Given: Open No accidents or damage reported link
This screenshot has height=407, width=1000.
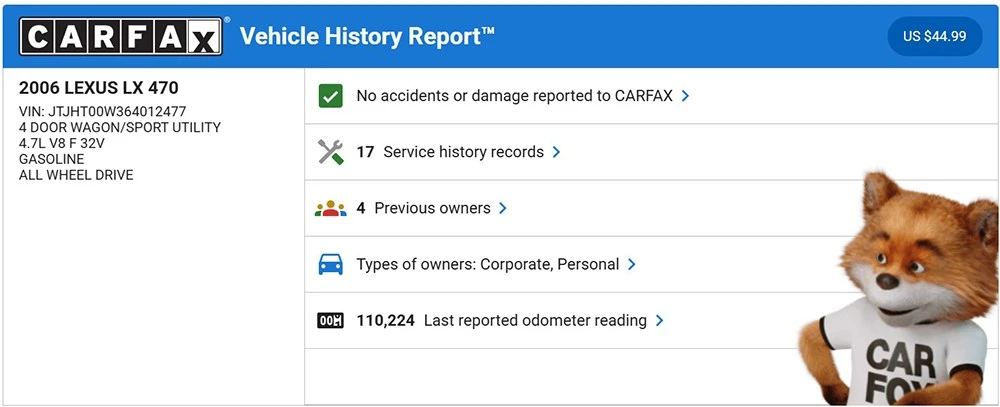Looking at the screenshot, I should click(x=515, y=96).
